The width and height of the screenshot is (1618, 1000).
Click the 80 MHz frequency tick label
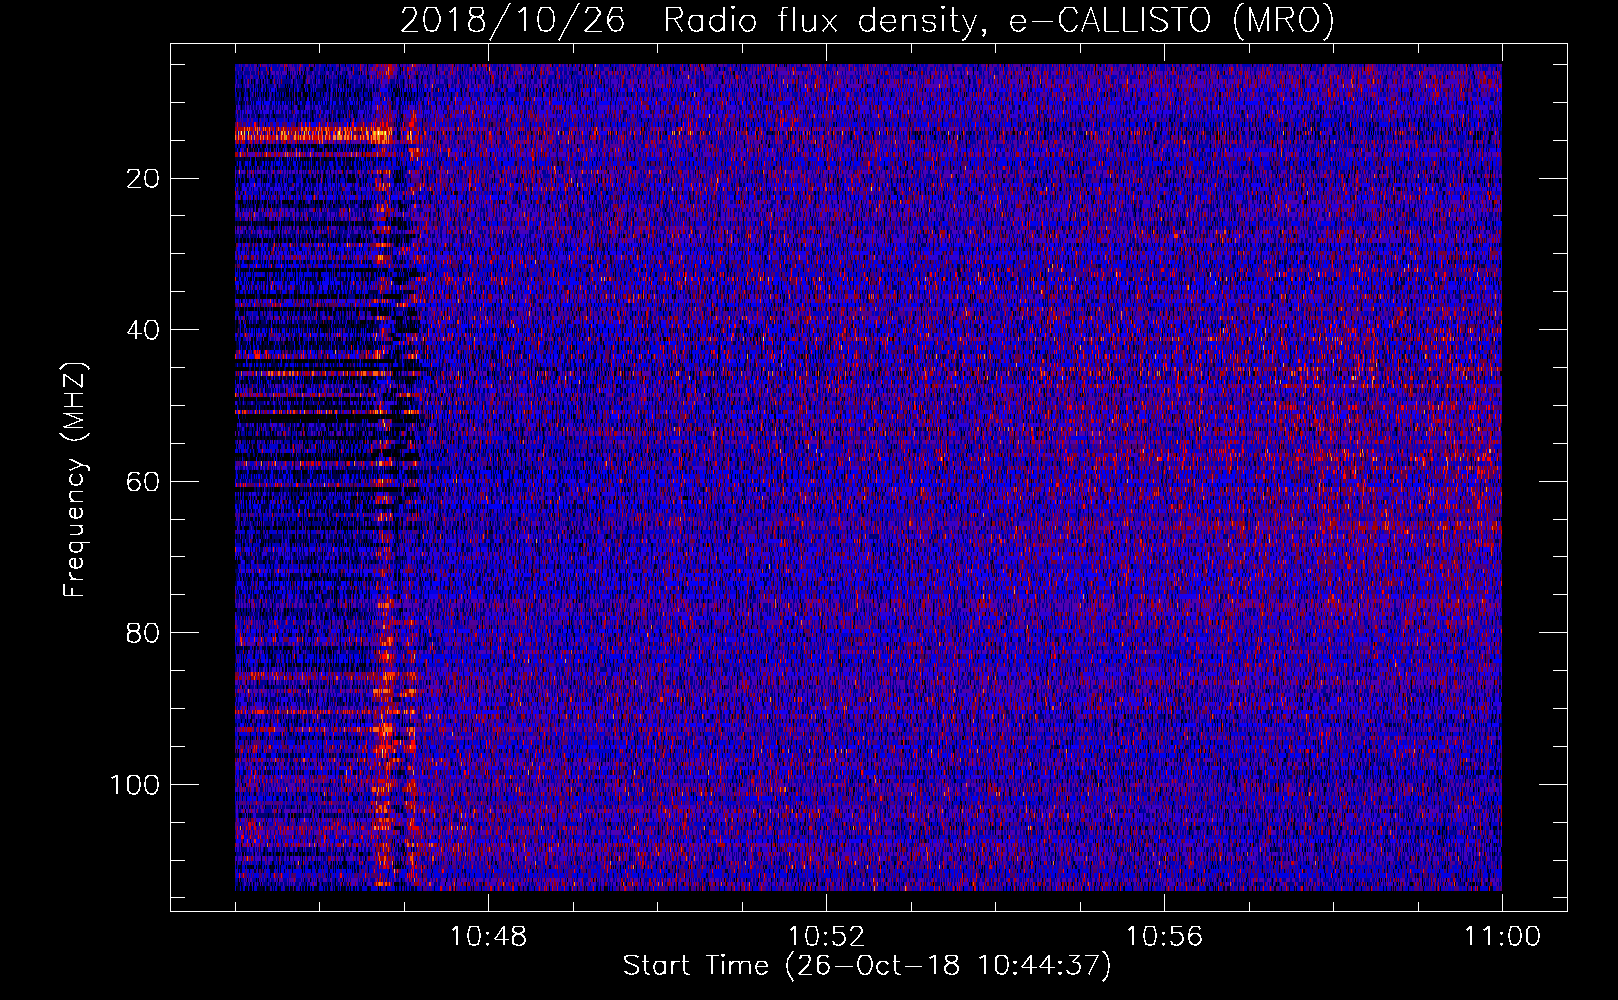[144, 633]
